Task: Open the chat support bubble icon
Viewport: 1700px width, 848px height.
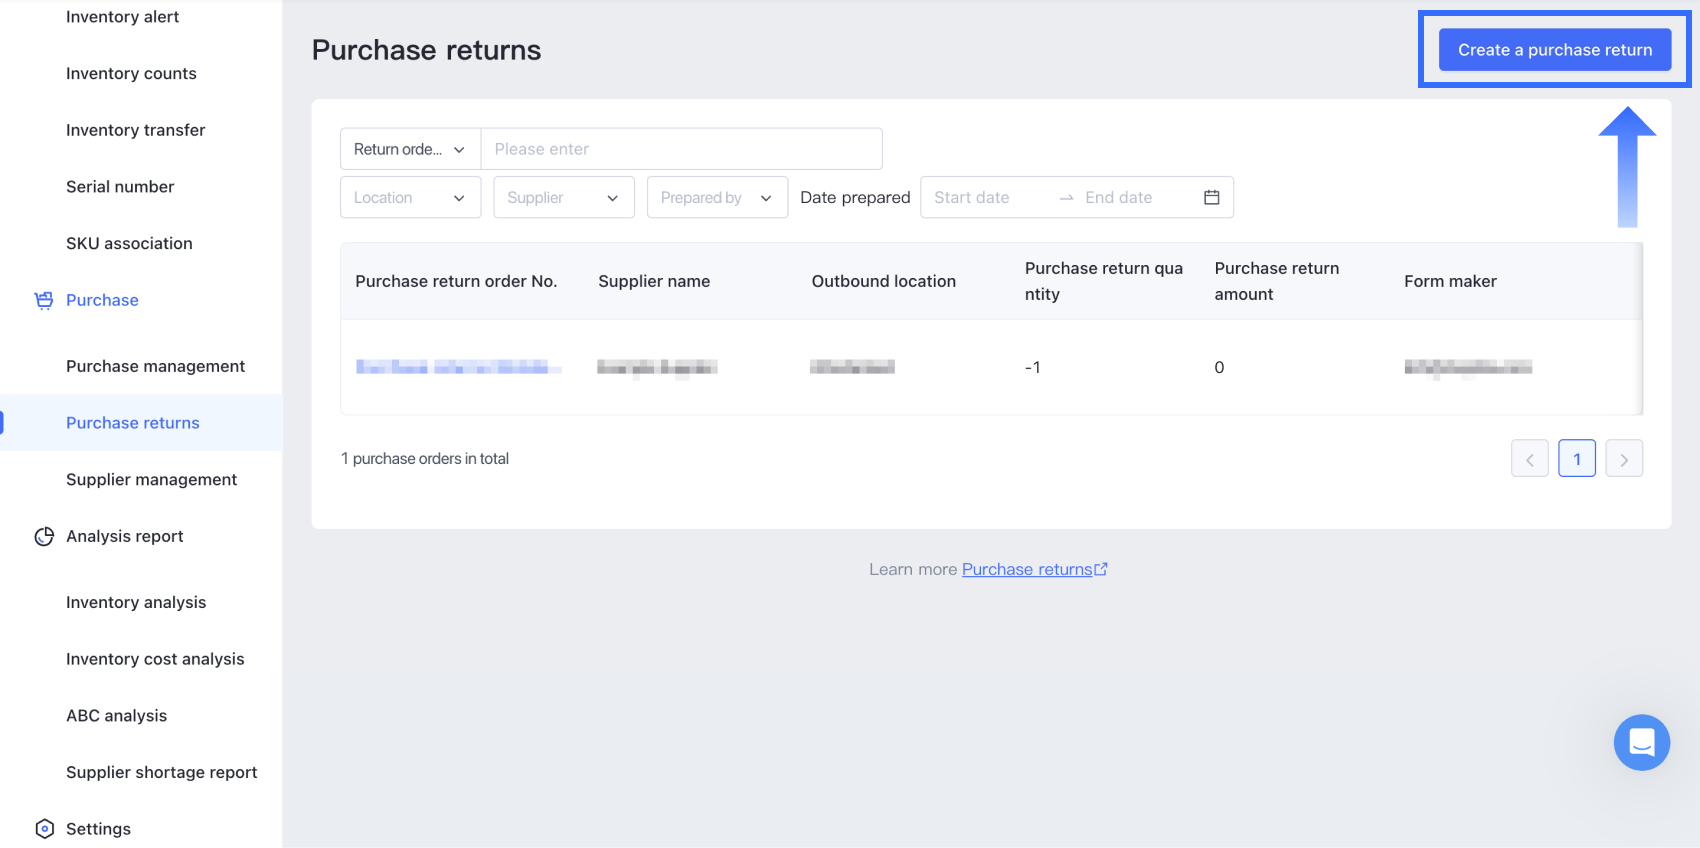Action: [x=1641, y=742]
